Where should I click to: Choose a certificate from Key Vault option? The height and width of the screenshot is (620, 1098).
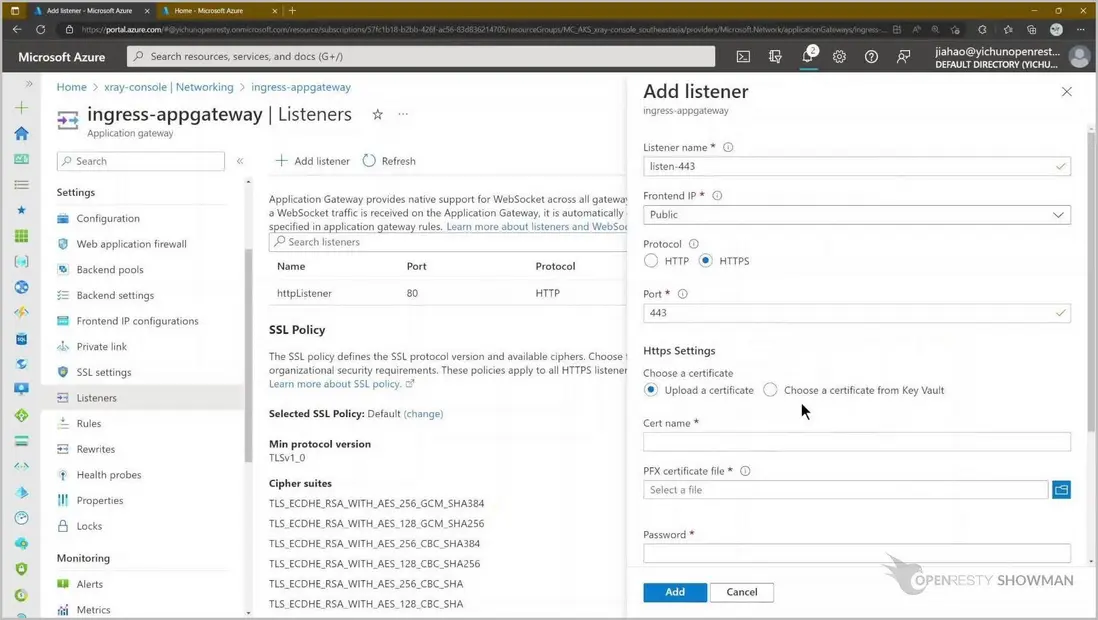point(770,390)
